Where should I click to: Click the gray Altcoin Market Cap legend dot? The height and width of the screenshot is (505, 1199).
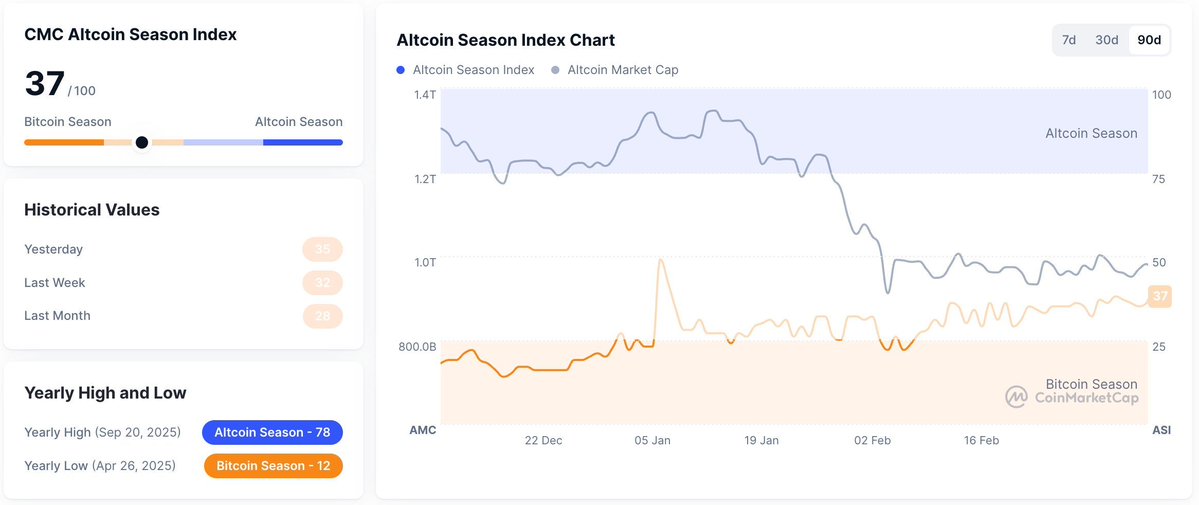coord(555,70)
